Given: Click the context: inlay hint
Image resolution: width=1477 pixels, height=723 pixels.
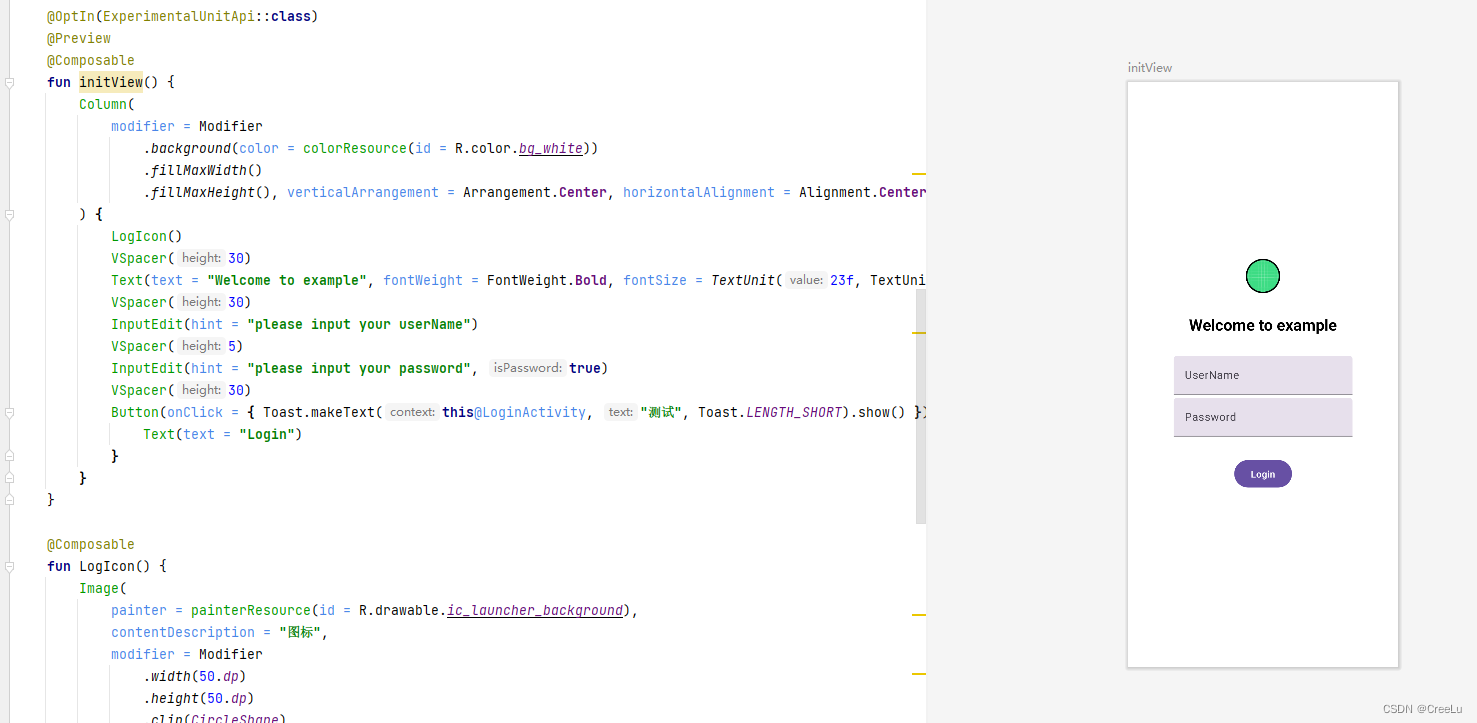Looking at the screenshot, I should pos(412,412).
